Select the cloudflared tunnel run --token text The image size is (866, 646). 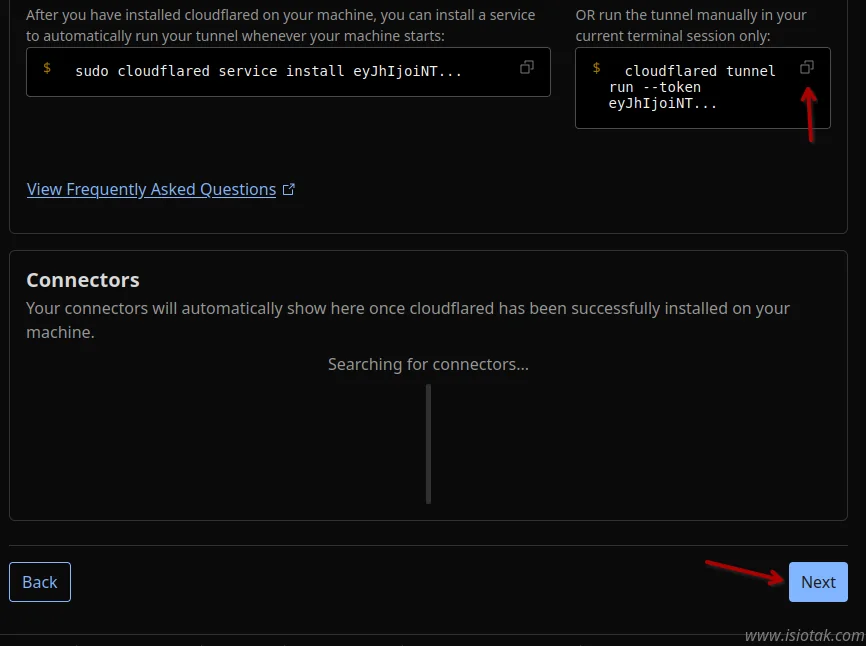coord(691,87)
